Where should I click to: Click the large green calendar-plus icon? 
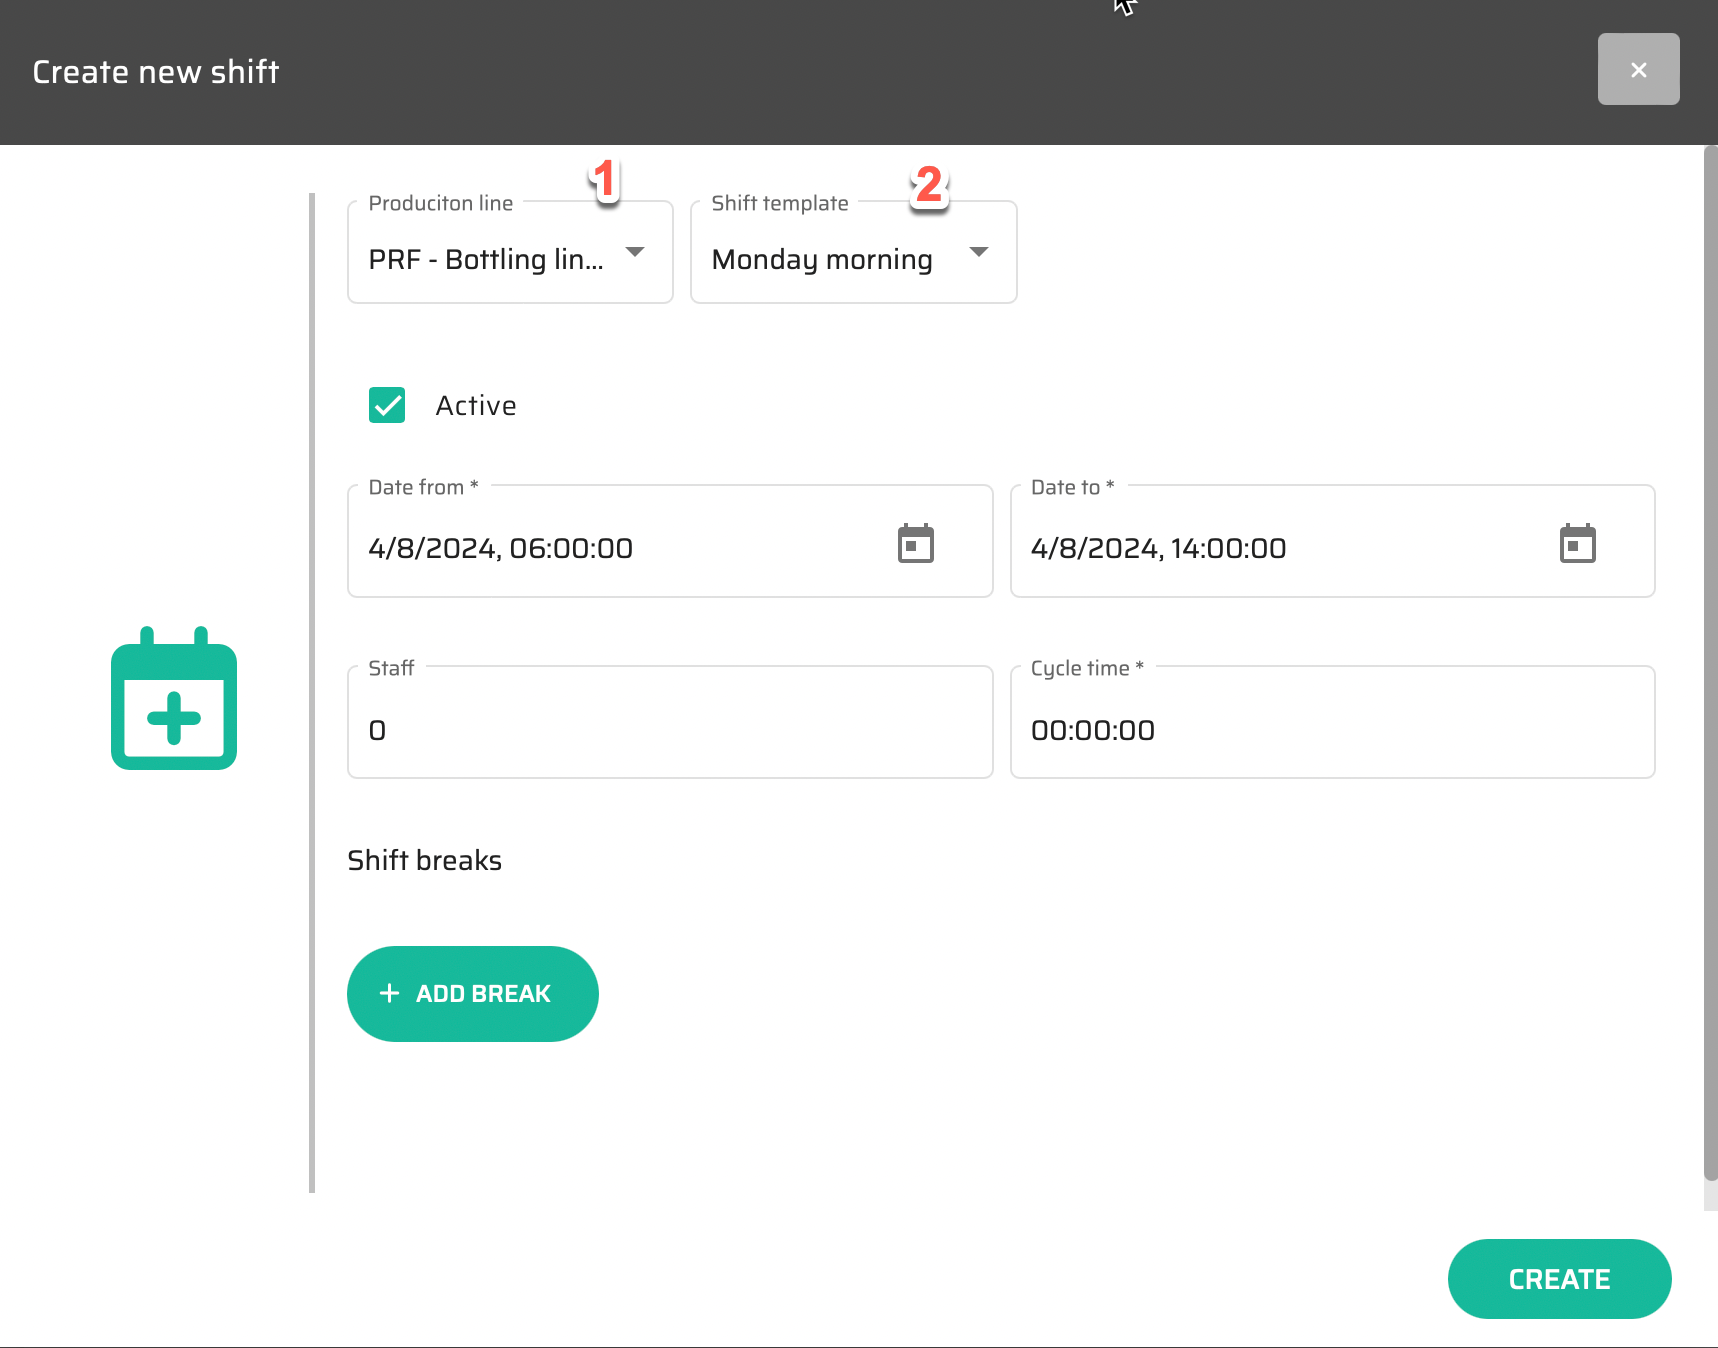click(x=174, y=699)
